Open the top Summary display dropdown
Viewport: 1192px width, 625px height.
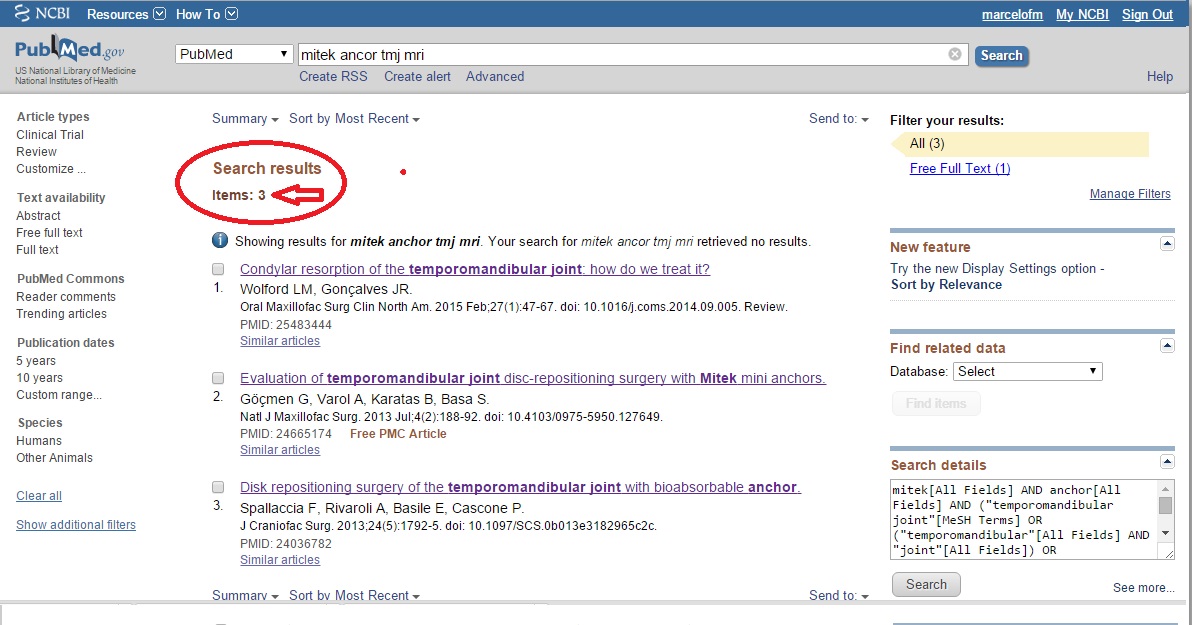point(245,119)
